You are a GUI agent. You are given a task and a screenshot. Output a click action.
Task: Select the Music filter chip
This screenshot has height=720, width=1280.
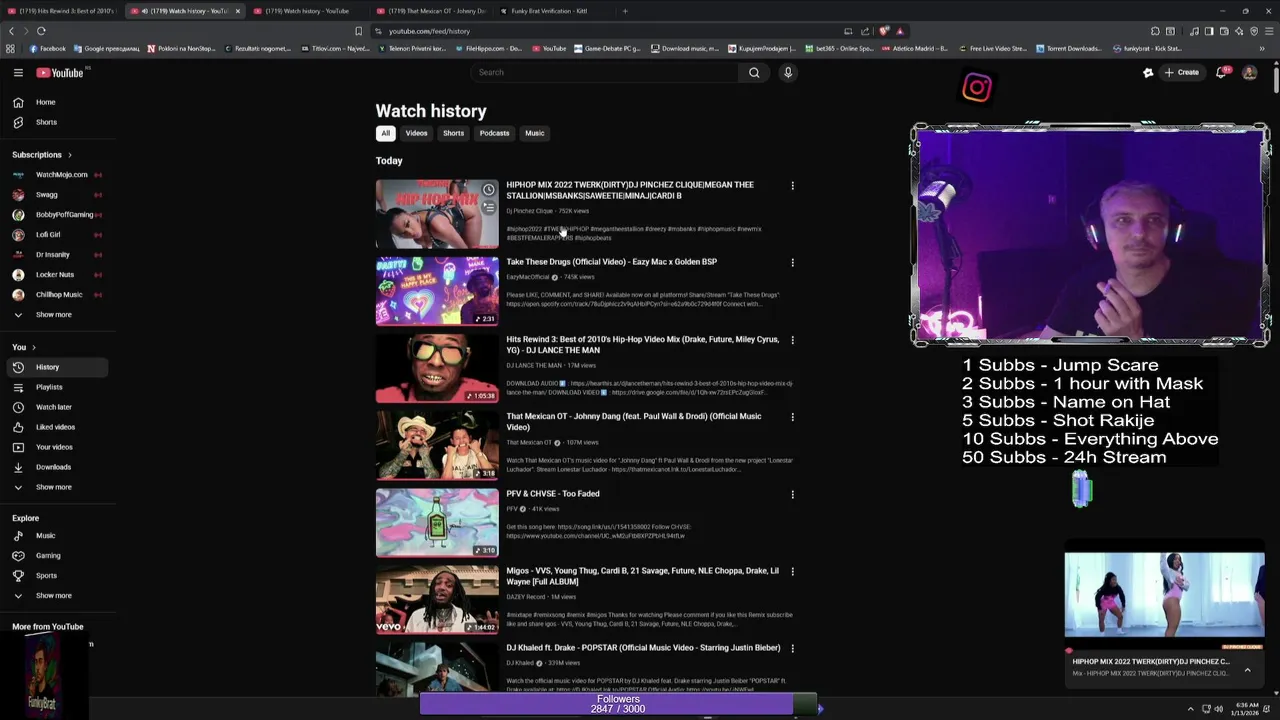535,133
